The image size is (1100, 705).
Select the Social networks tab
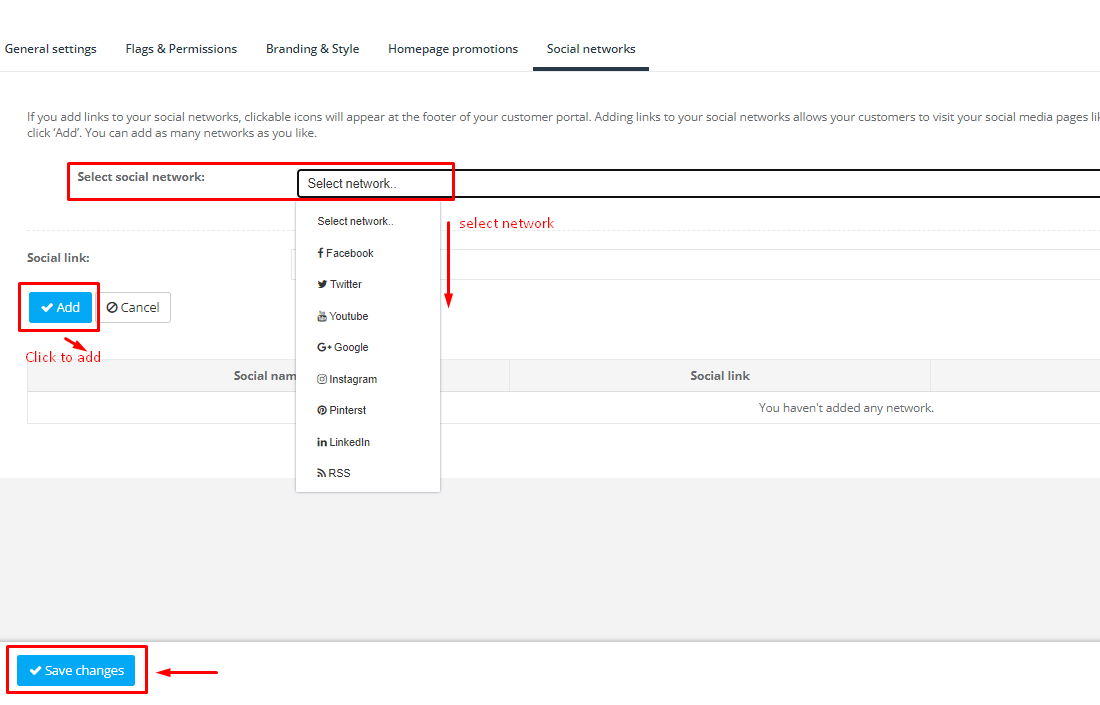[590, 48]
